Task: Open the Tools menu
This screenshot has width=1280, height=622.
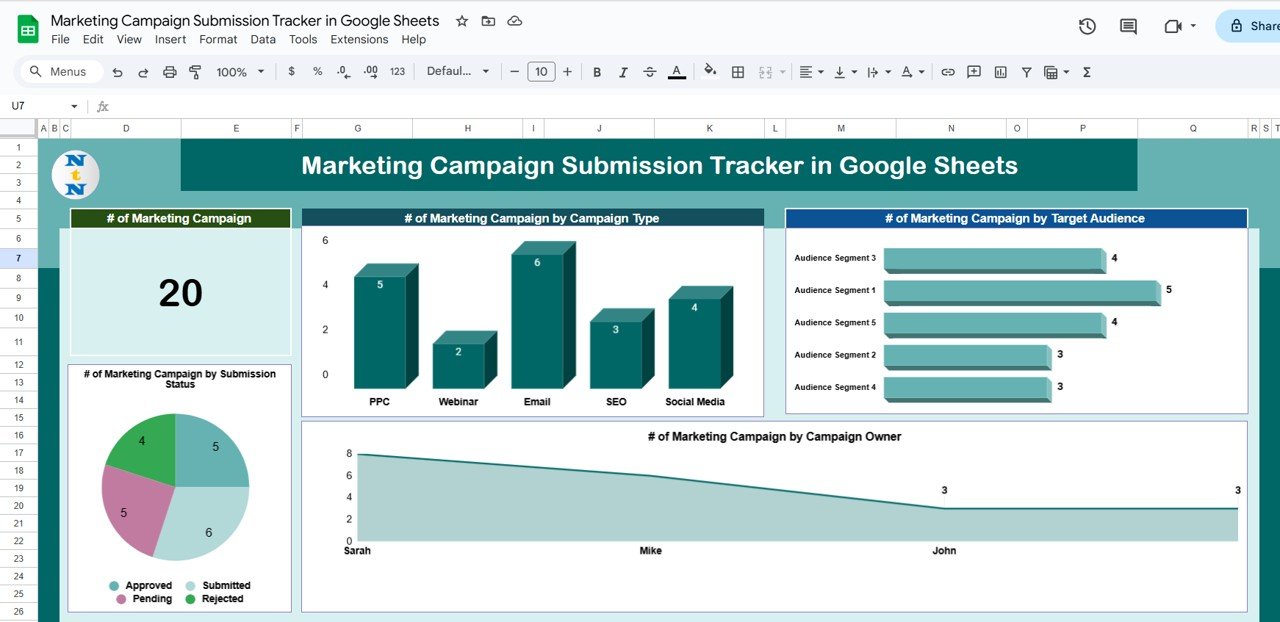Action: (x=303, y=40)
